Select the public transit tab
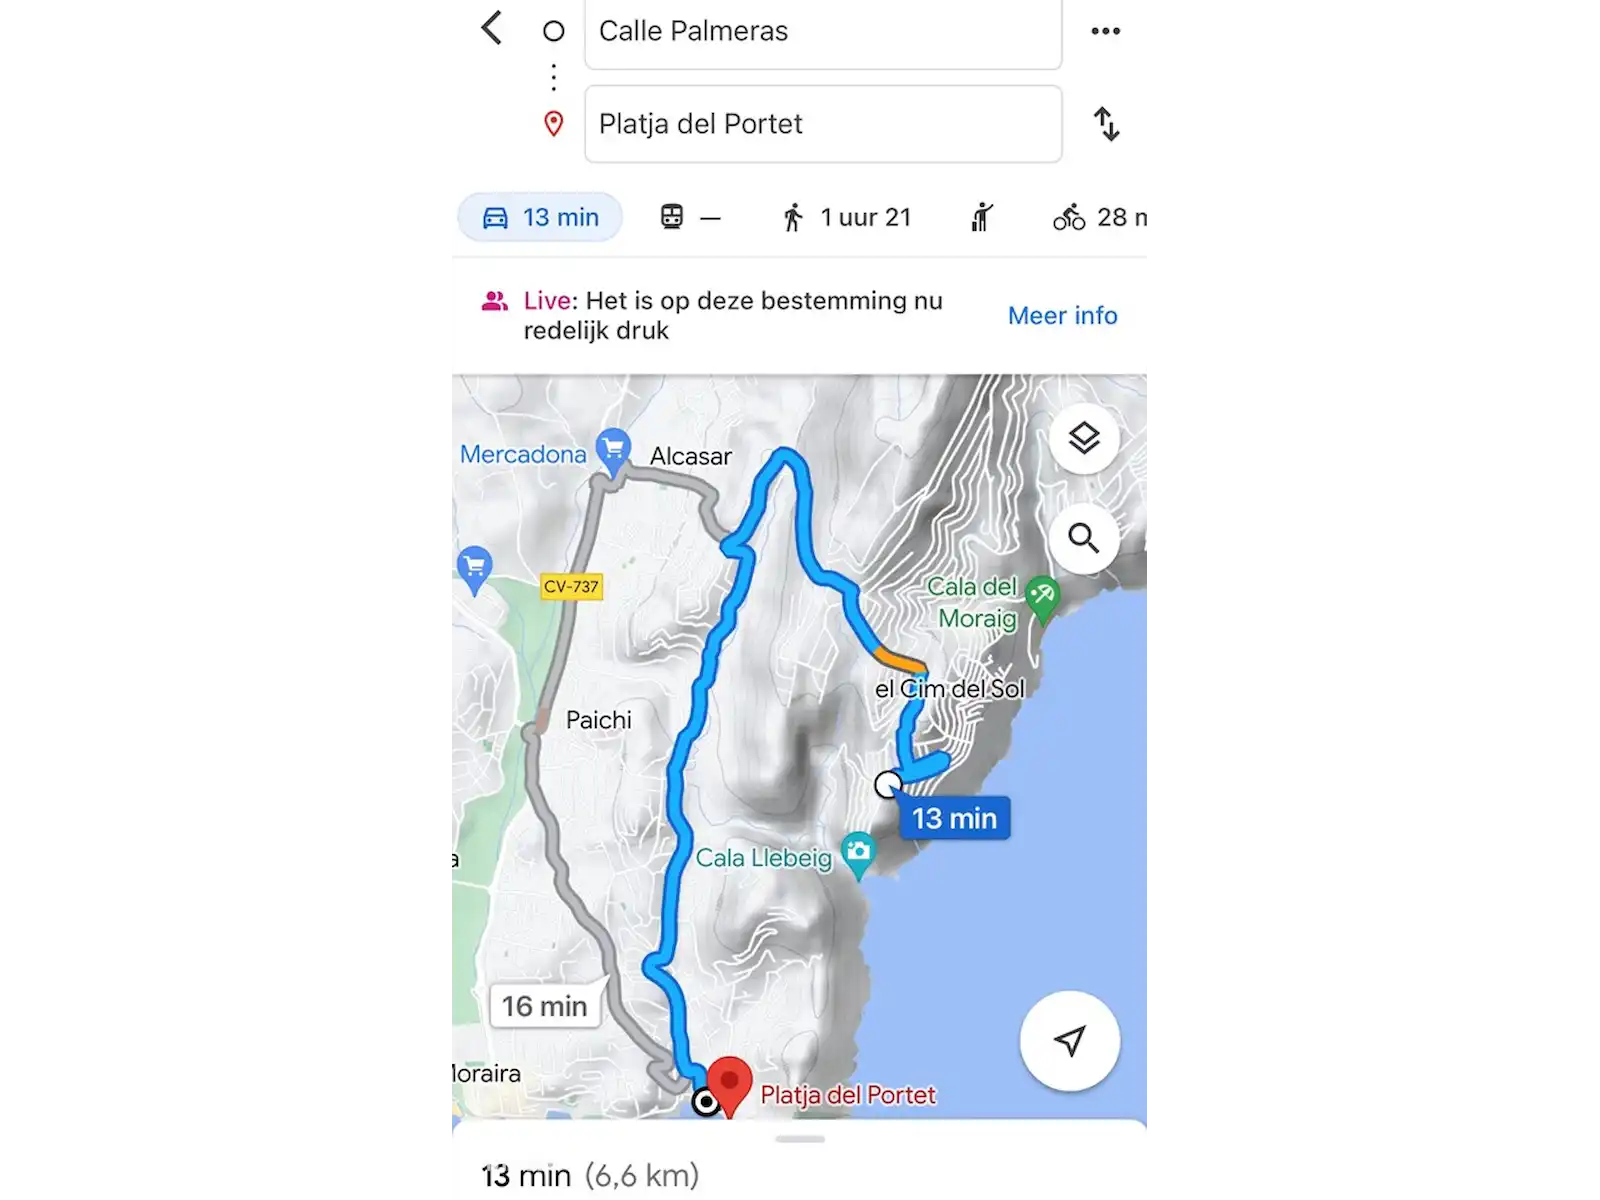1600x1200 pixels. 690,217
